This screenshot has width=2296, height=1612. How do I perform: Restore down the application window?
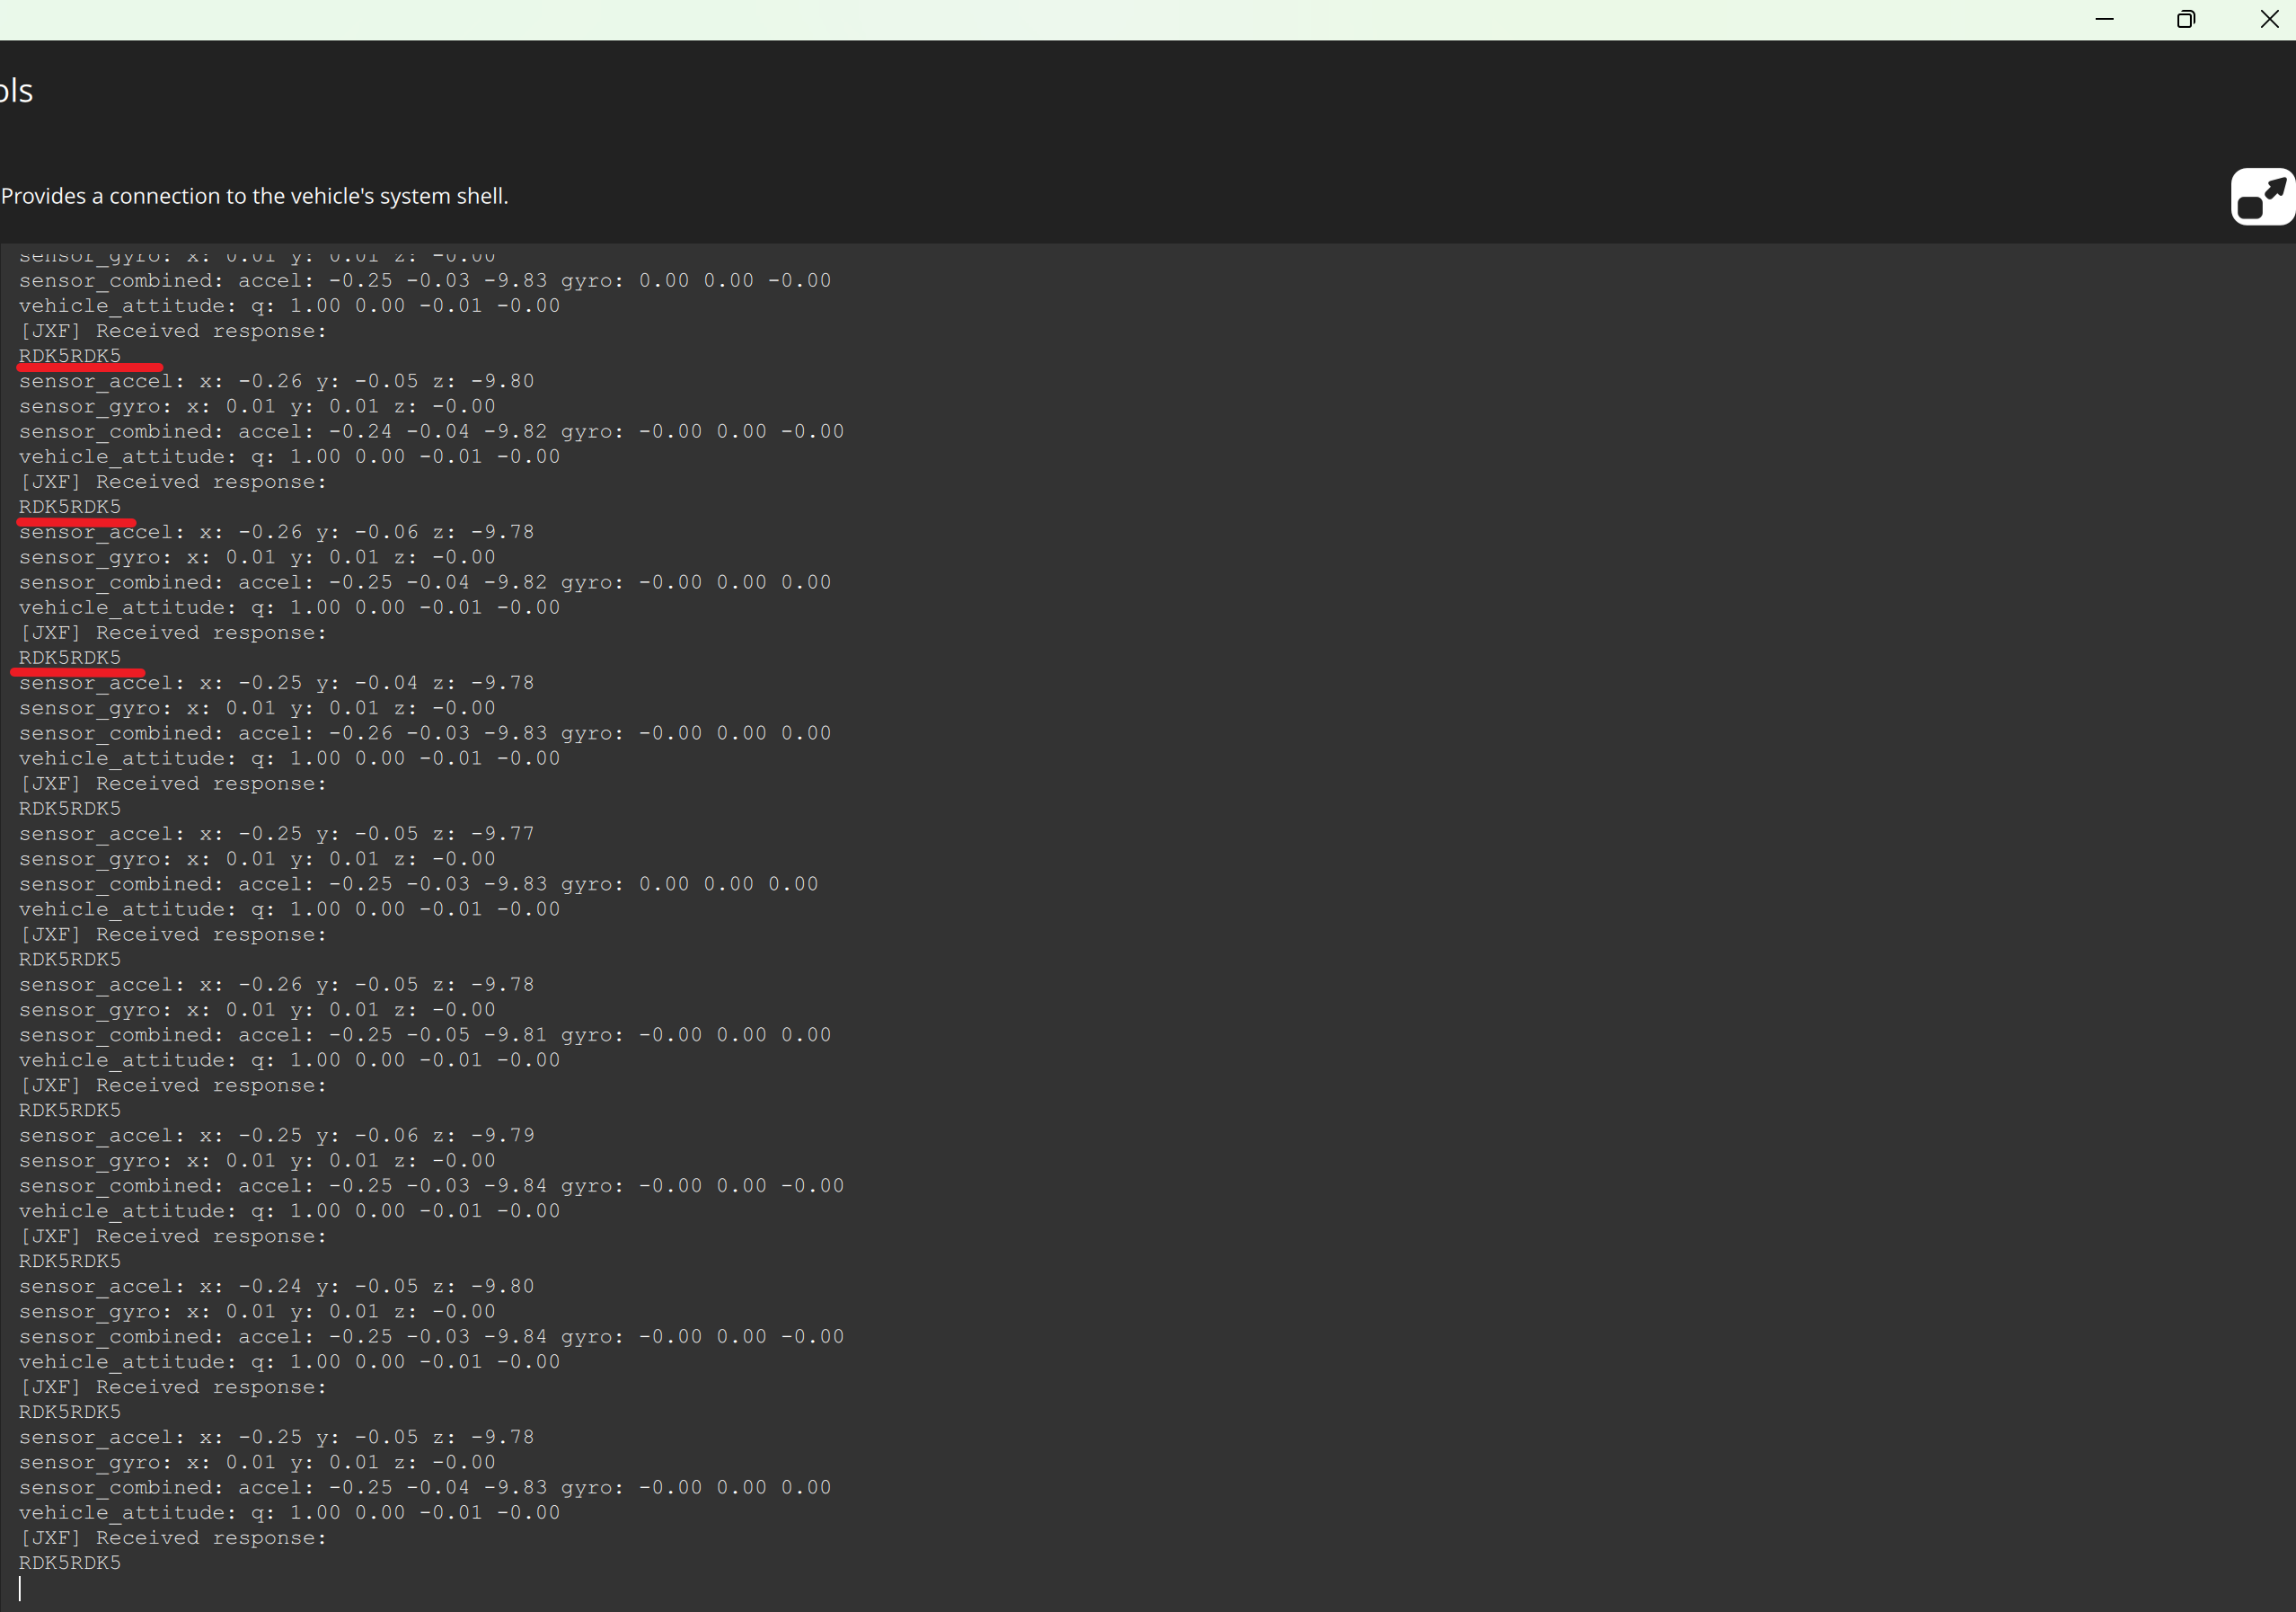(x=2186, y=19)
